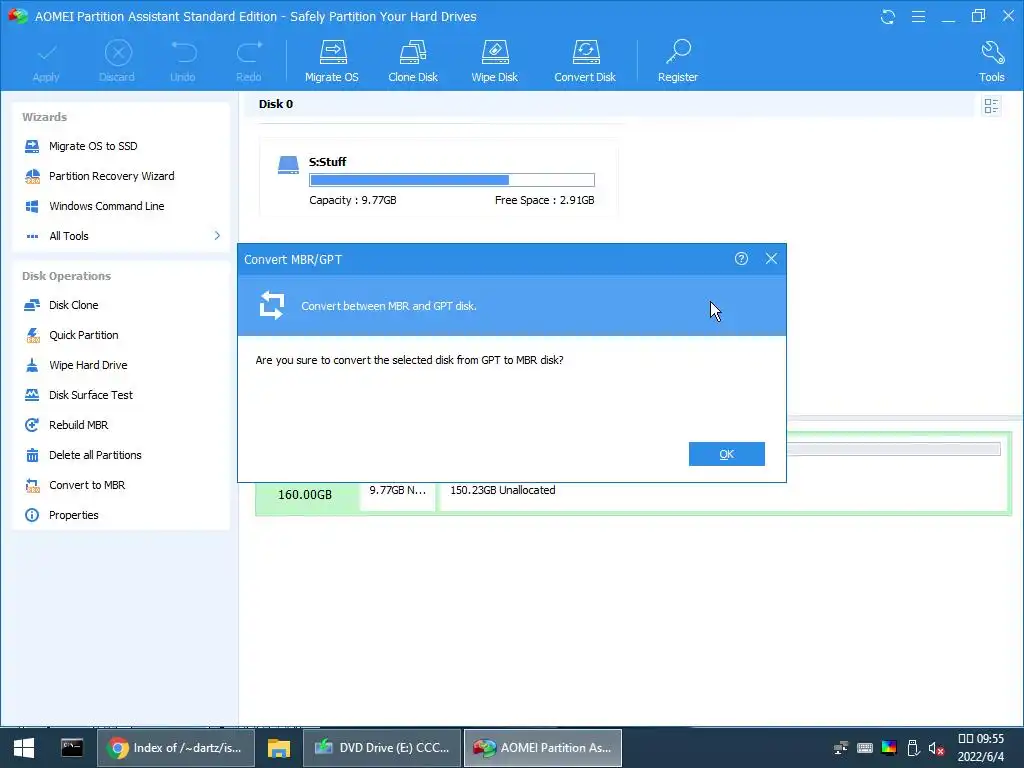Click the USB device tray icon

pyautogui.click(x=913, y=748)
